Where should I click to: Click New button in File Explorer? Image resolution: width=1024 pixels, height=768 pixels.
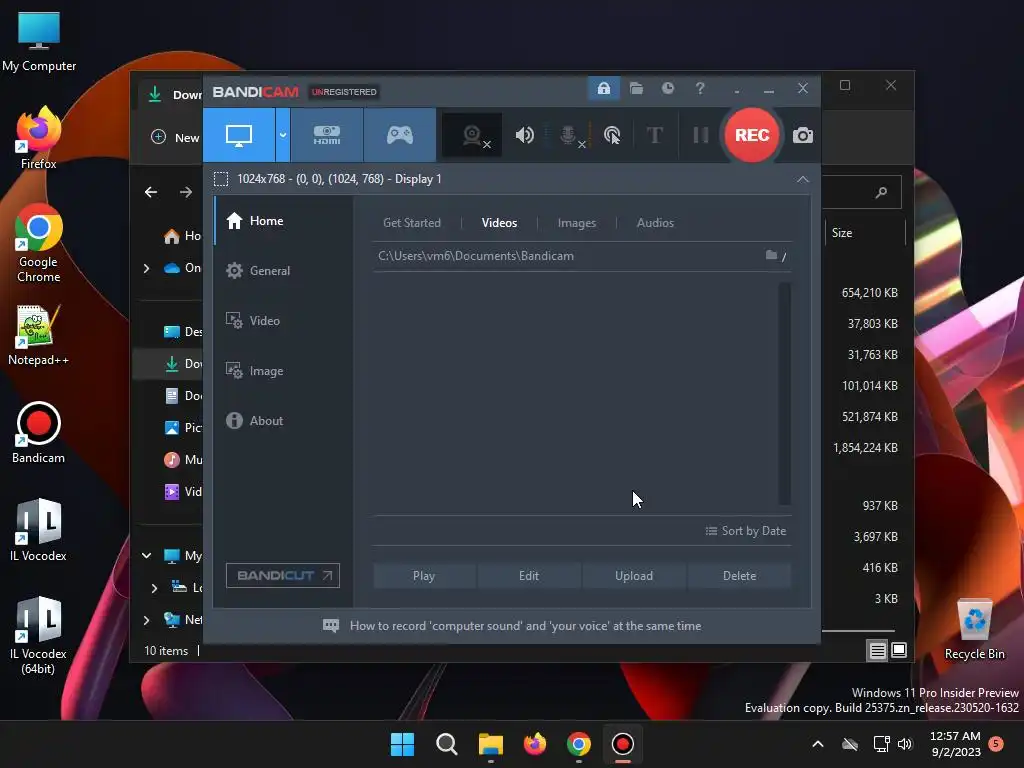click(x=175, y=137)
